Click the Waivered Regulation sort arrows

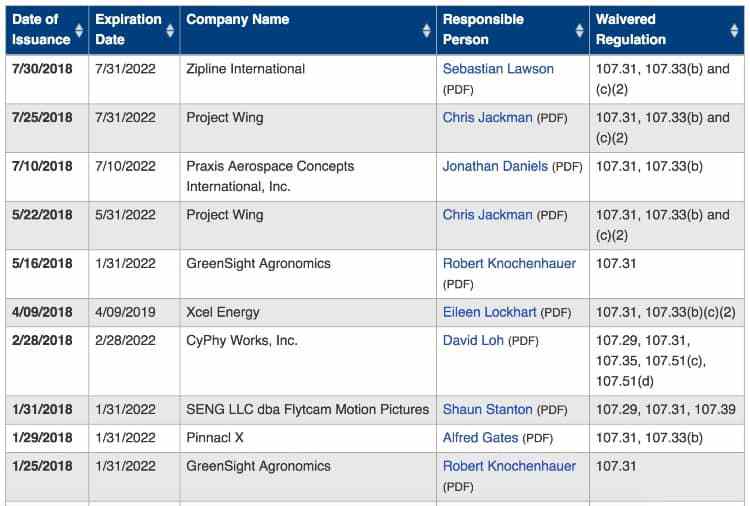[x=734, y=30]
